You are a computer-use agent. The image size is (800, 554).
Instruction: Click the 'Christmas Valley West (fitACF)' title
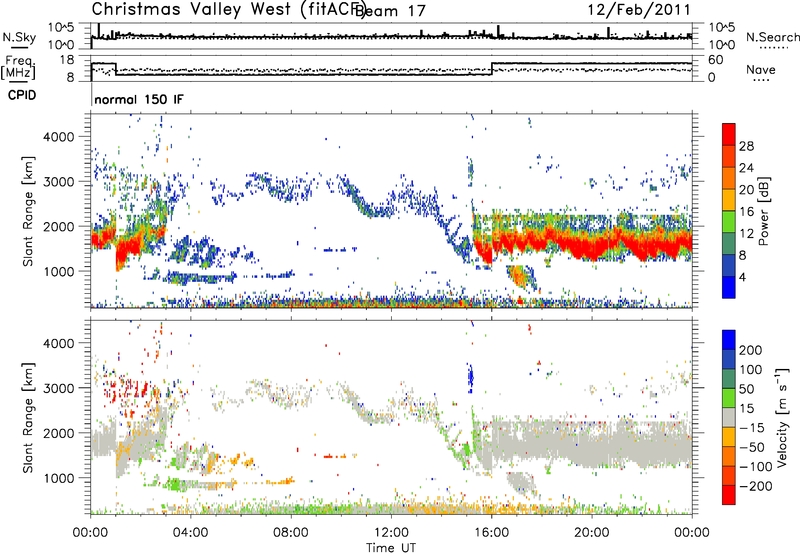[229, 9]
